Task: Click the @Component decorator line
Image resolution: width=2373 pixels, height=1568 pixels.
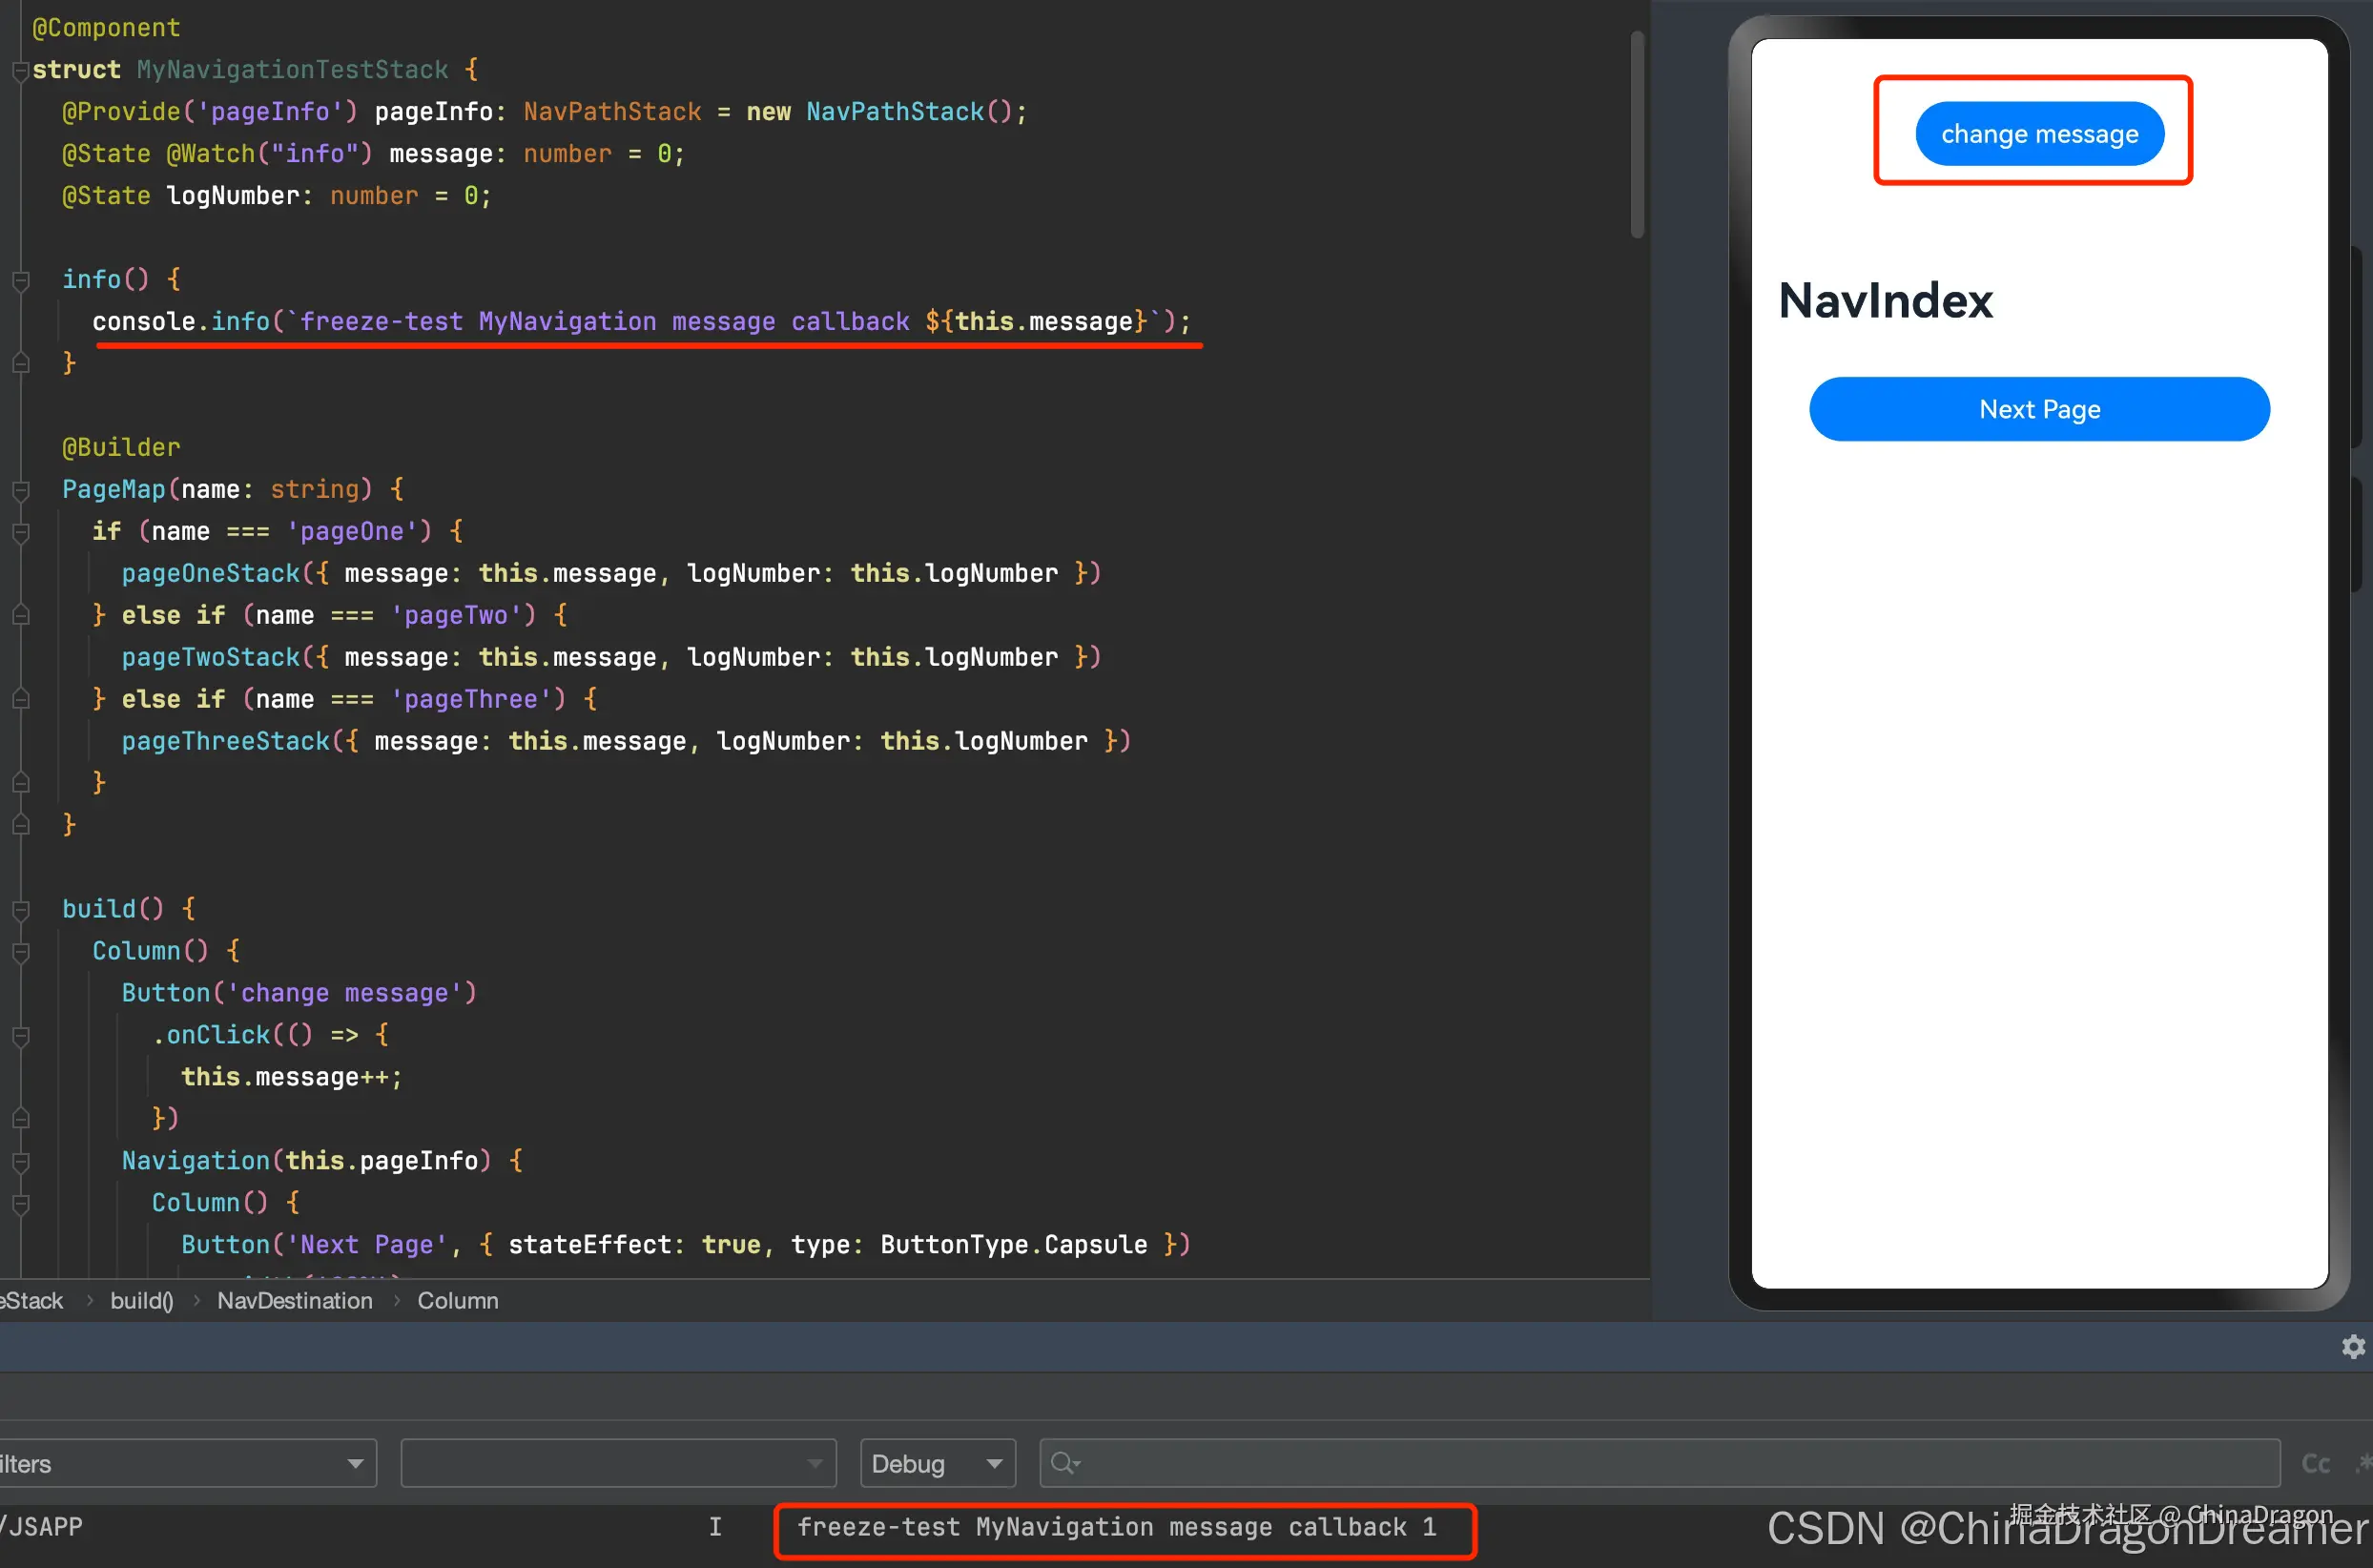Action: (107, 28)
